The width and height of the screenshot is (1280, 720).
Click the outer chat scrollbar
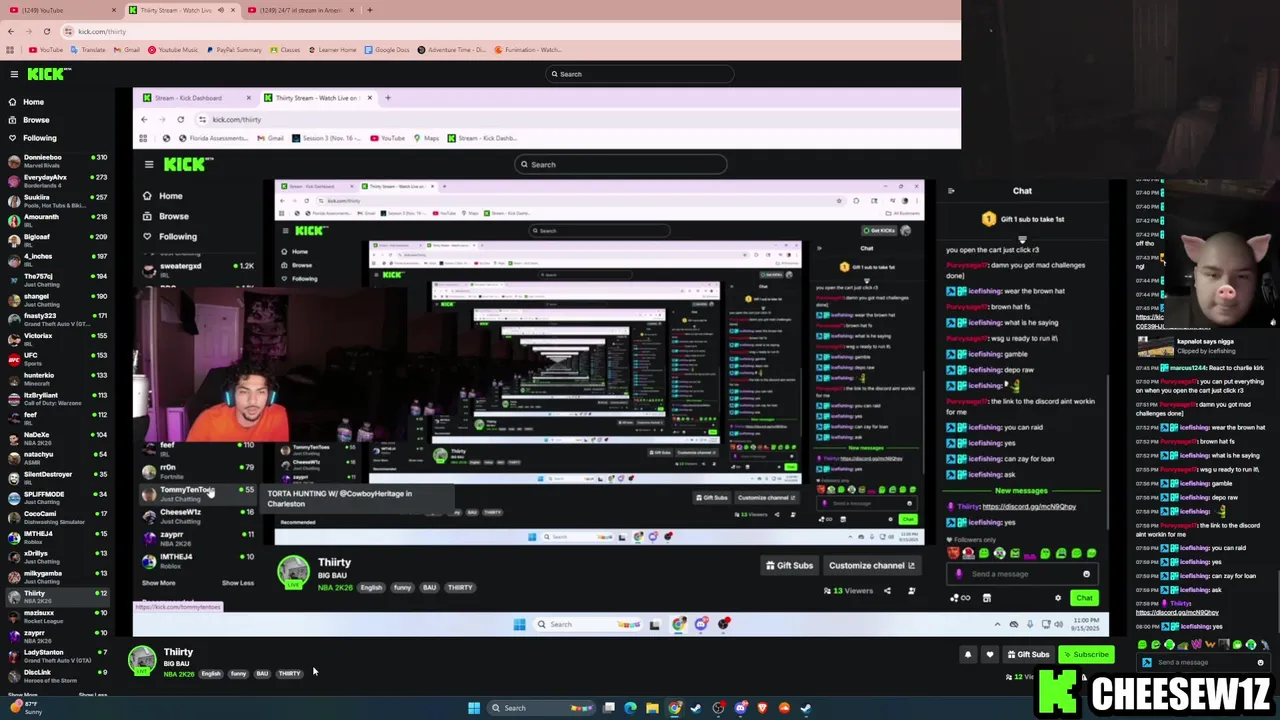(1276, 600)
